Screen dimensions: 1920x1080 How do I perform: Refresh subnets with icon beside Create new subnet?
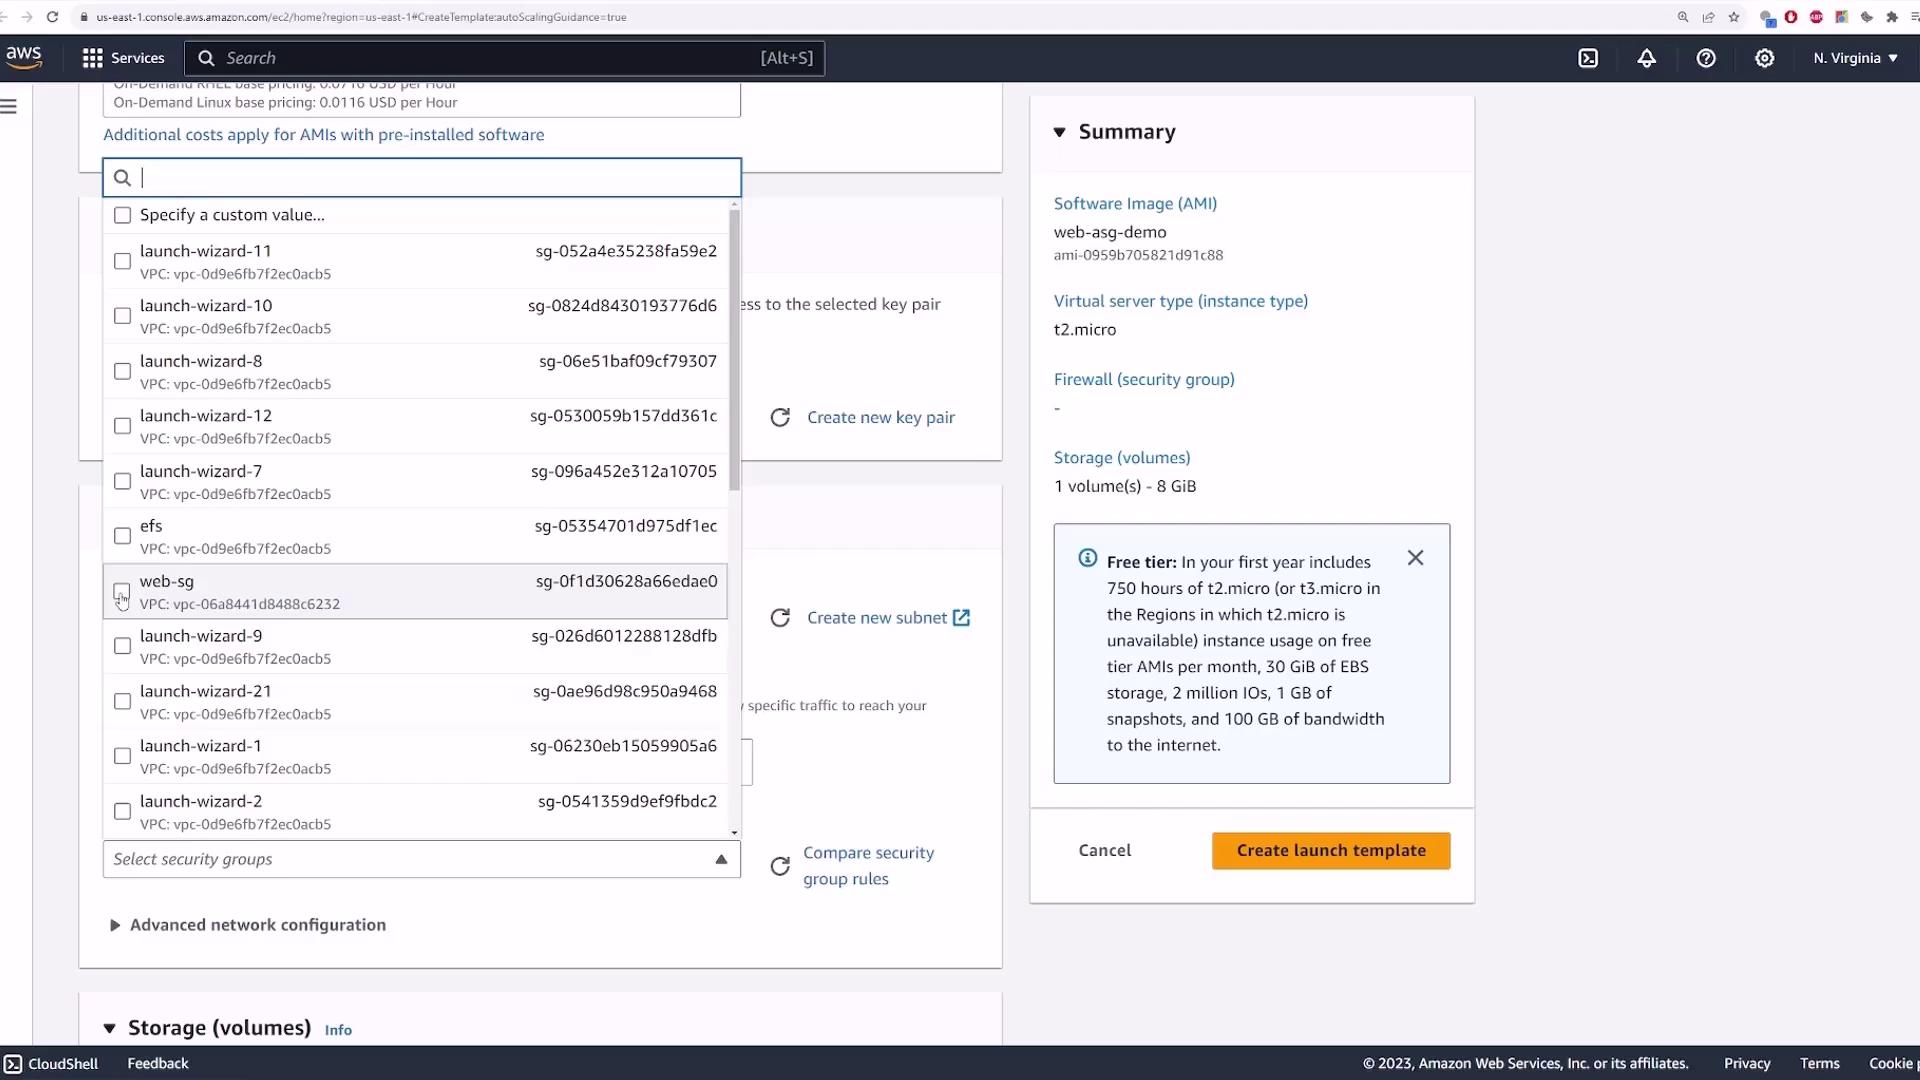[780, 618]
